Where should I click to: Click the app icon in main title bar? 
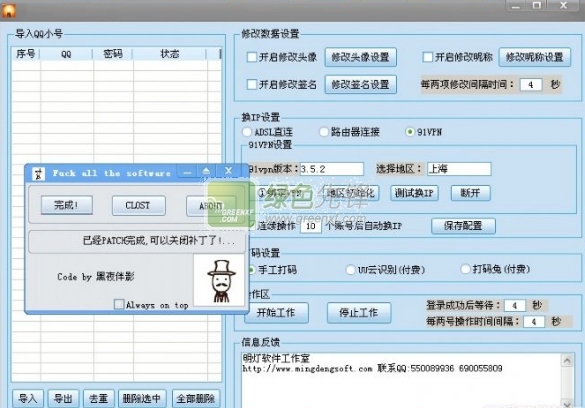9,10
